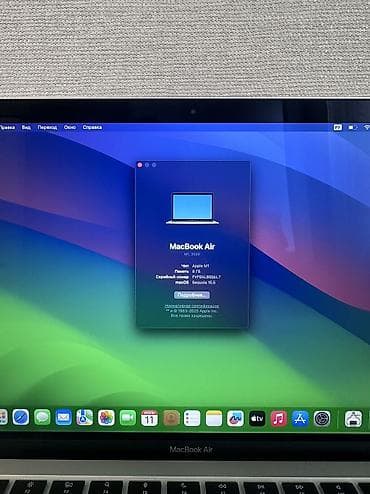Click the MacBook Air laptop image

coord(192,208)
